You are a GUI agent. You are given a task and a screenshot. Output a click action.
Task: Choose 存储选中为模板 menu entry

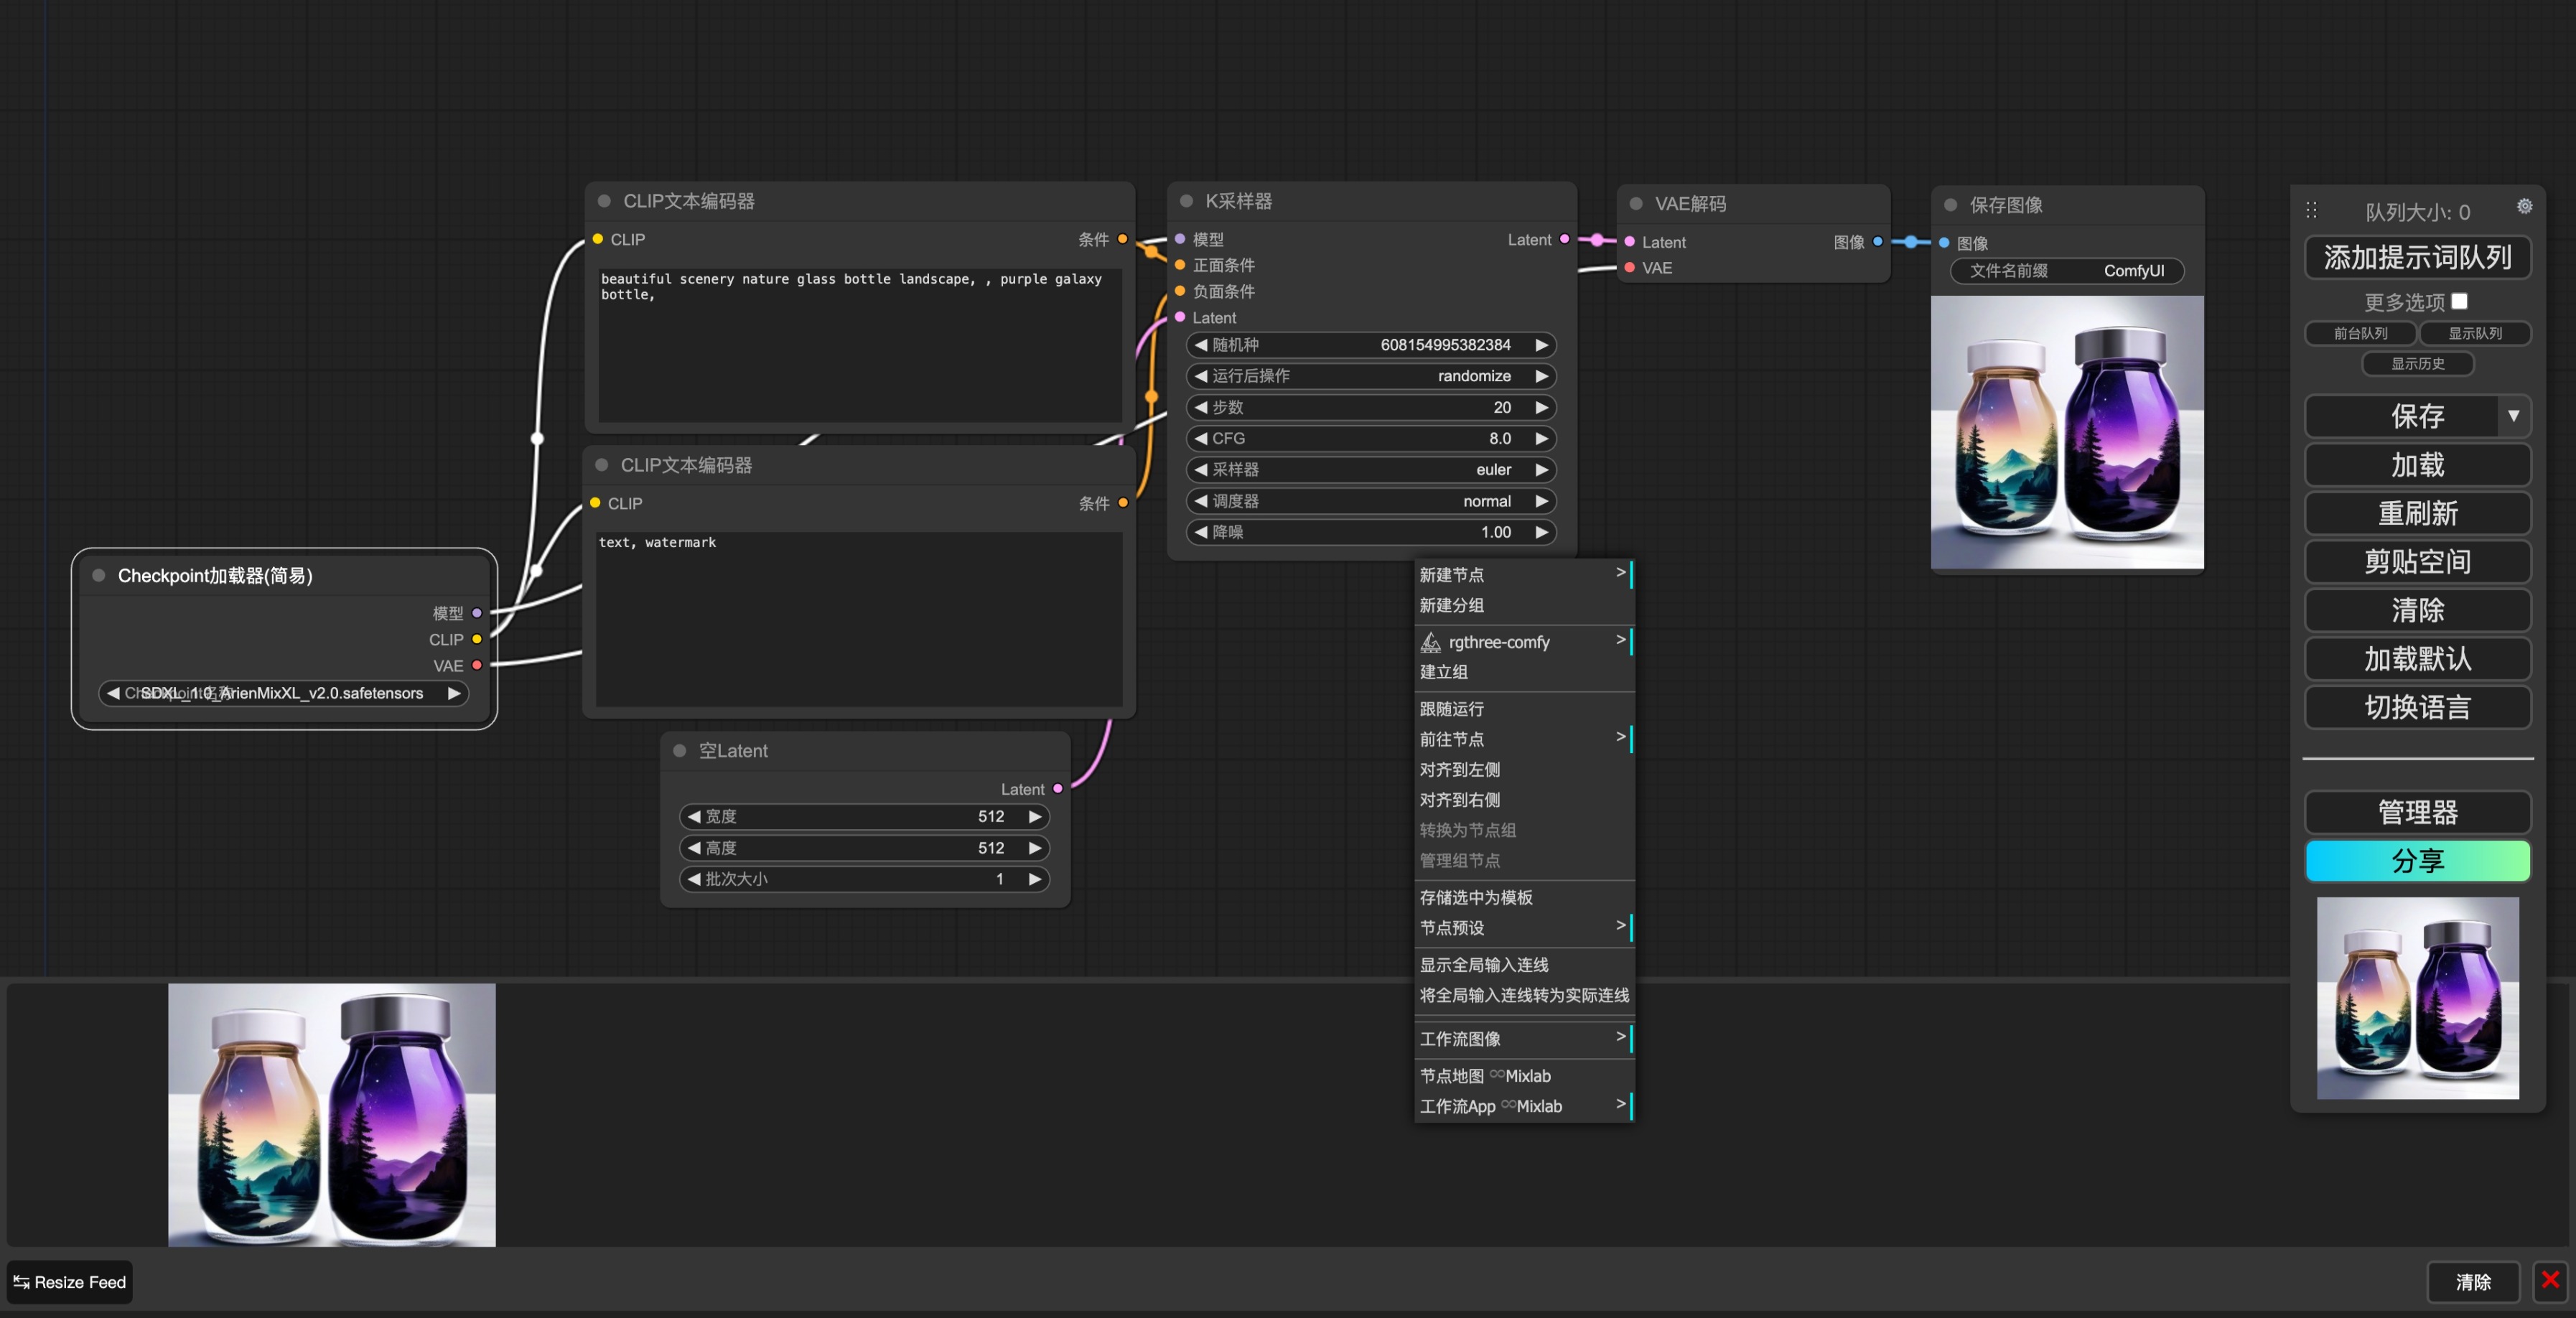click(1524, 897)
